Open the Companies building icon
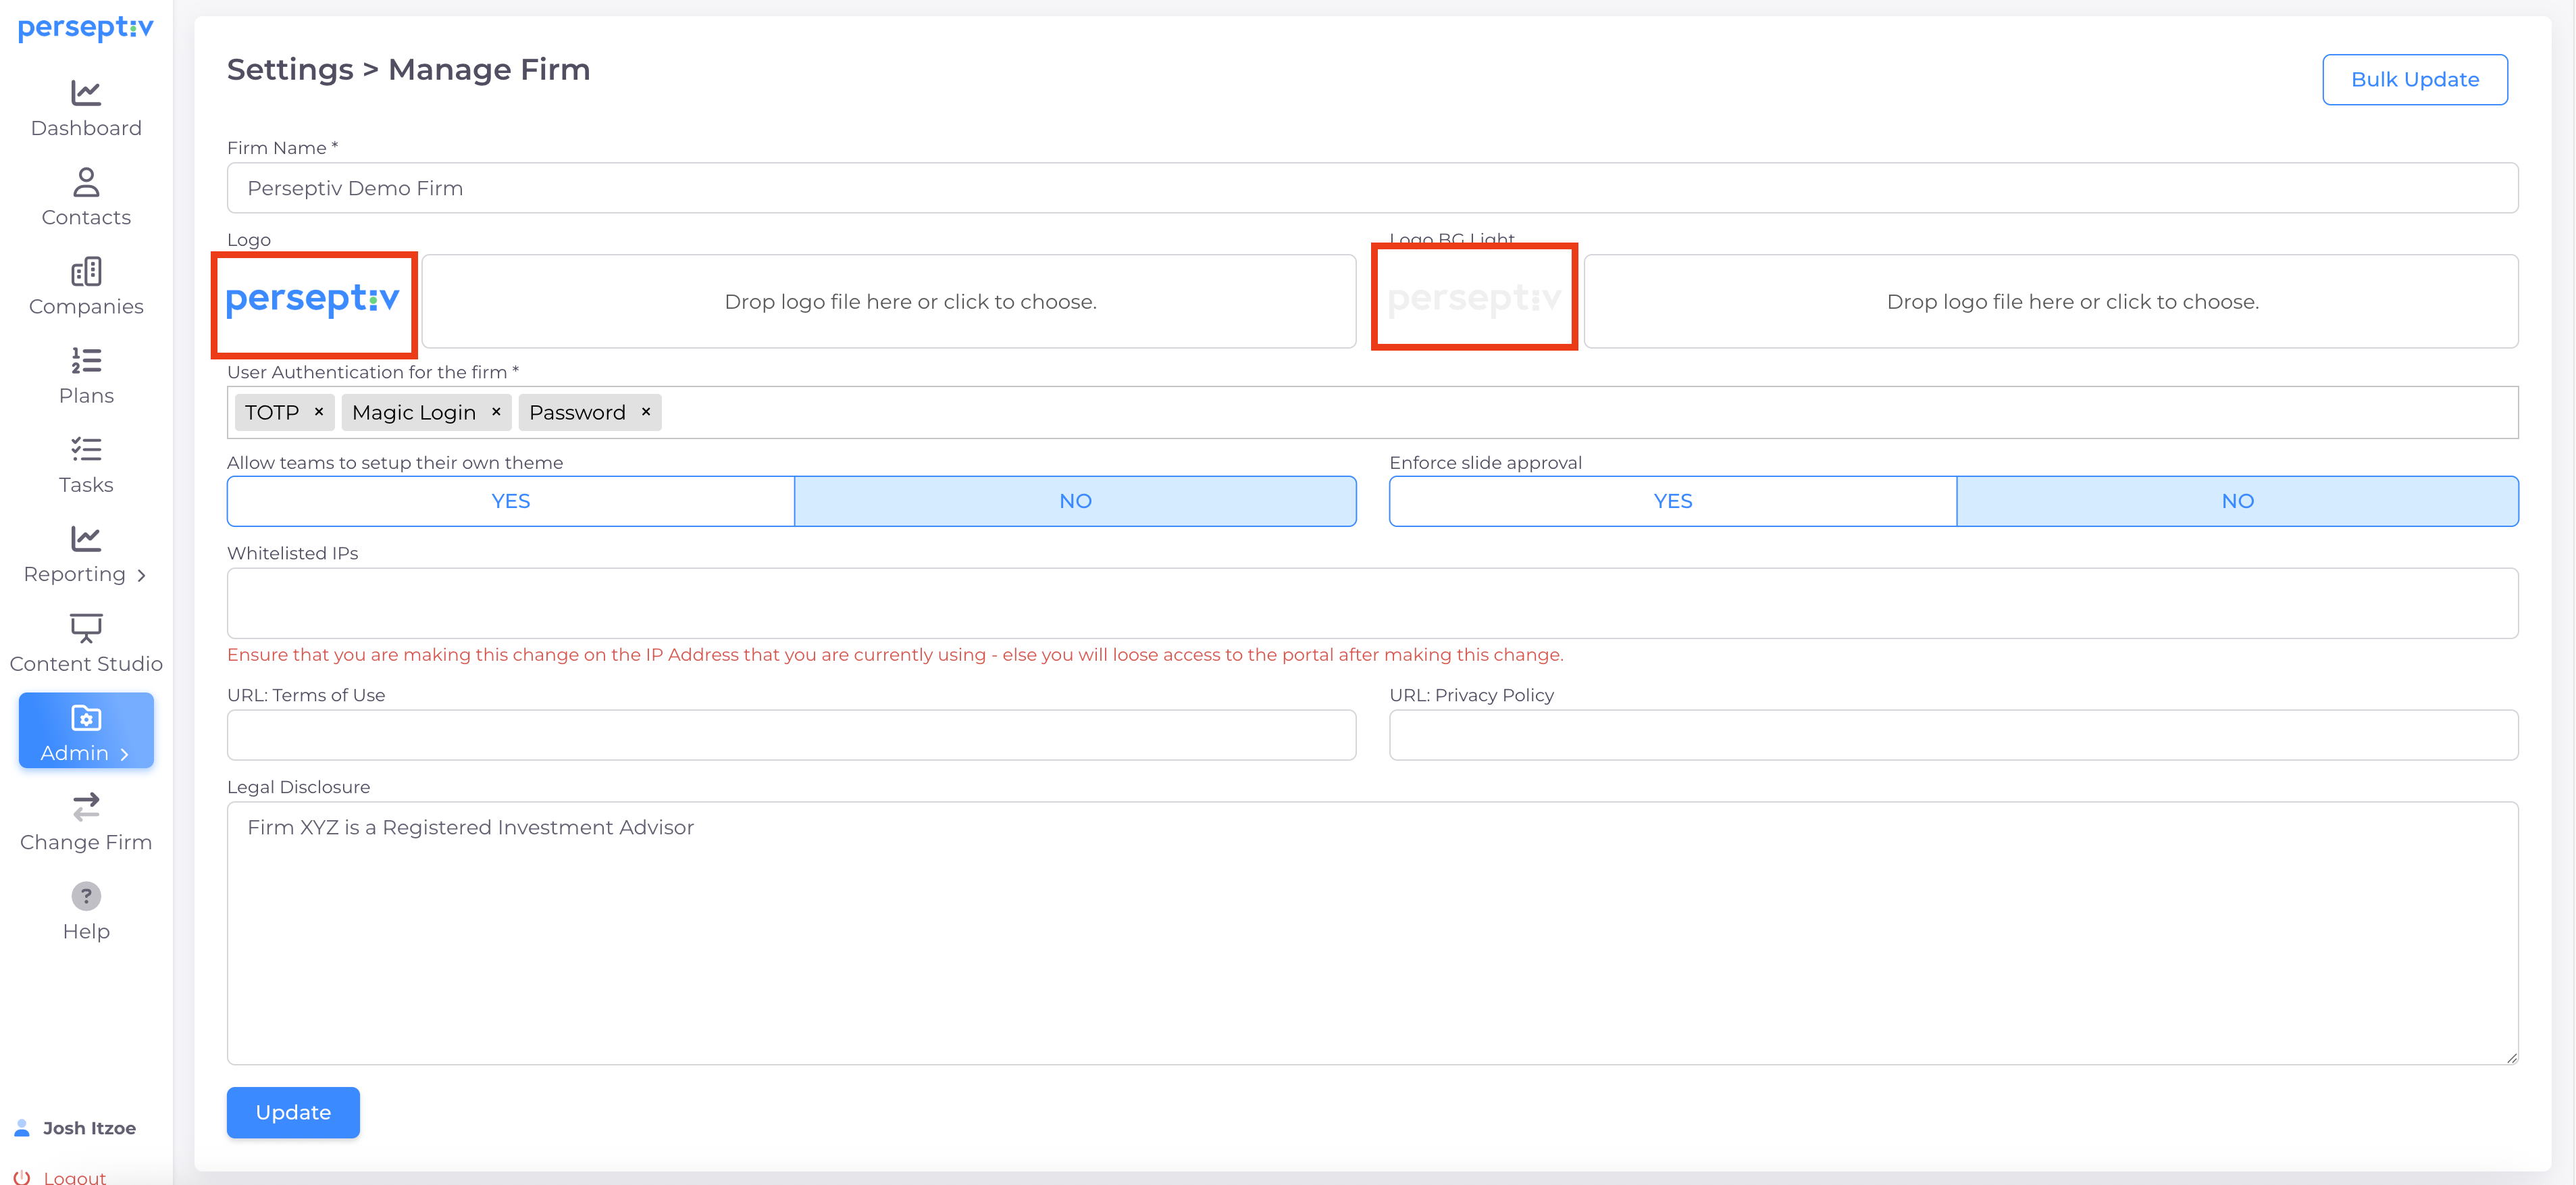This screenshot has width=2576, height=1185. (x=86, y=271)
